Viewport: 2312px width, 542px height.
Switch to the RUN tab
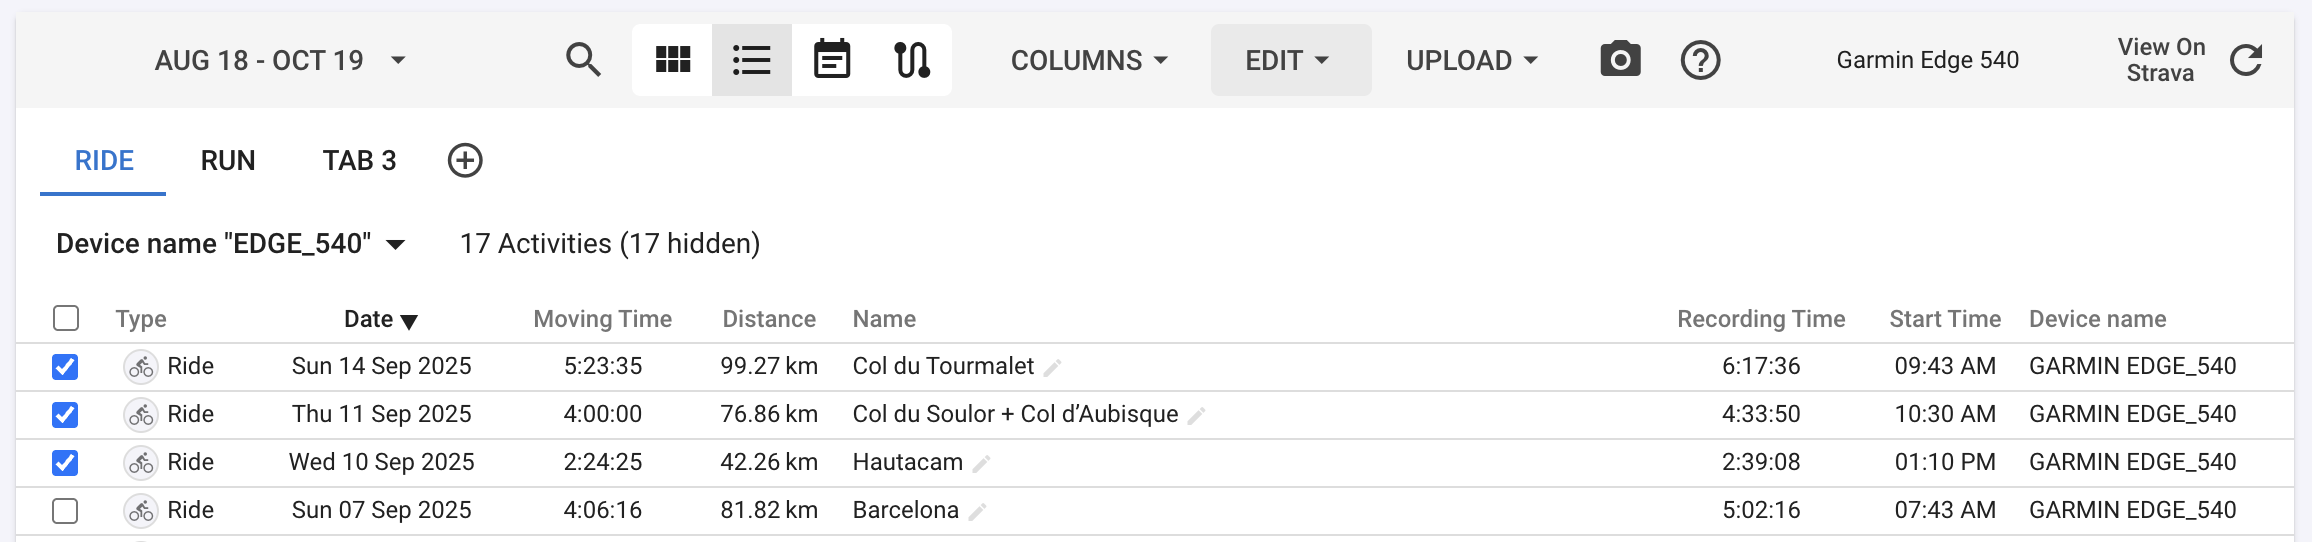click(x=228, y=160)
